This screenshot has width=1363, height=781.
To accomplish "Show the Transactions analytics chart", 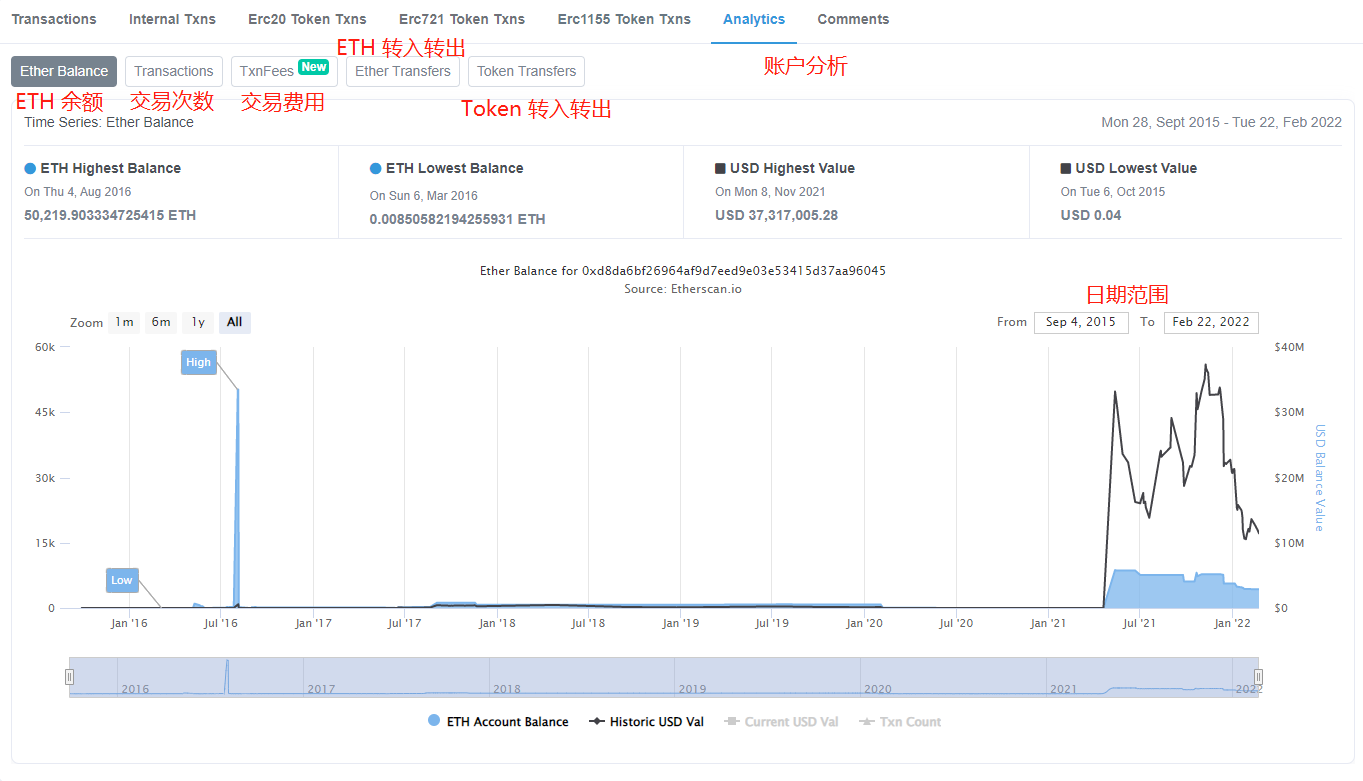I will (x=174, y=71).
